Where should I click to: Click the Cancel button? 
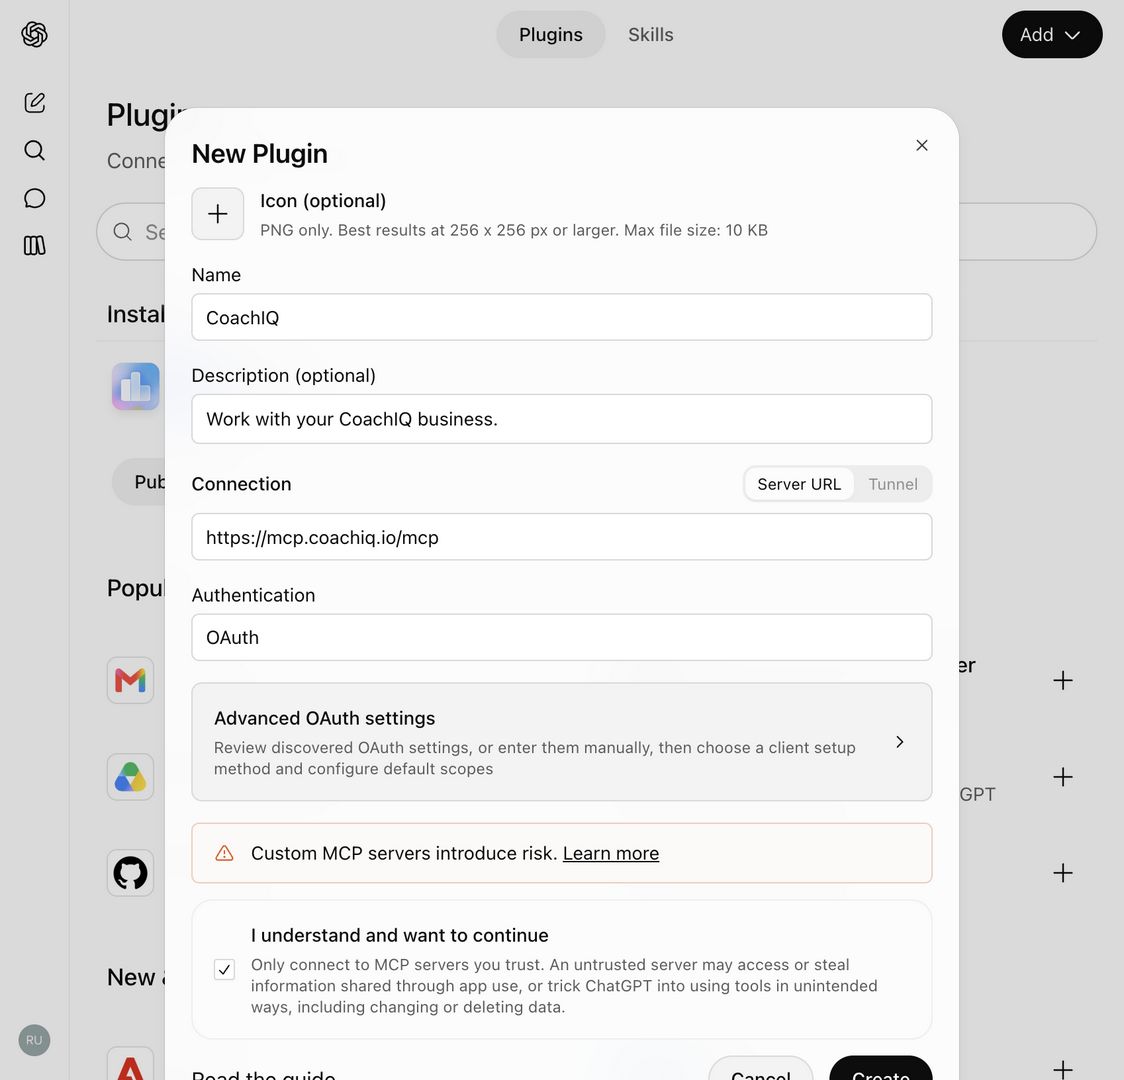[x=761, y=1070]
